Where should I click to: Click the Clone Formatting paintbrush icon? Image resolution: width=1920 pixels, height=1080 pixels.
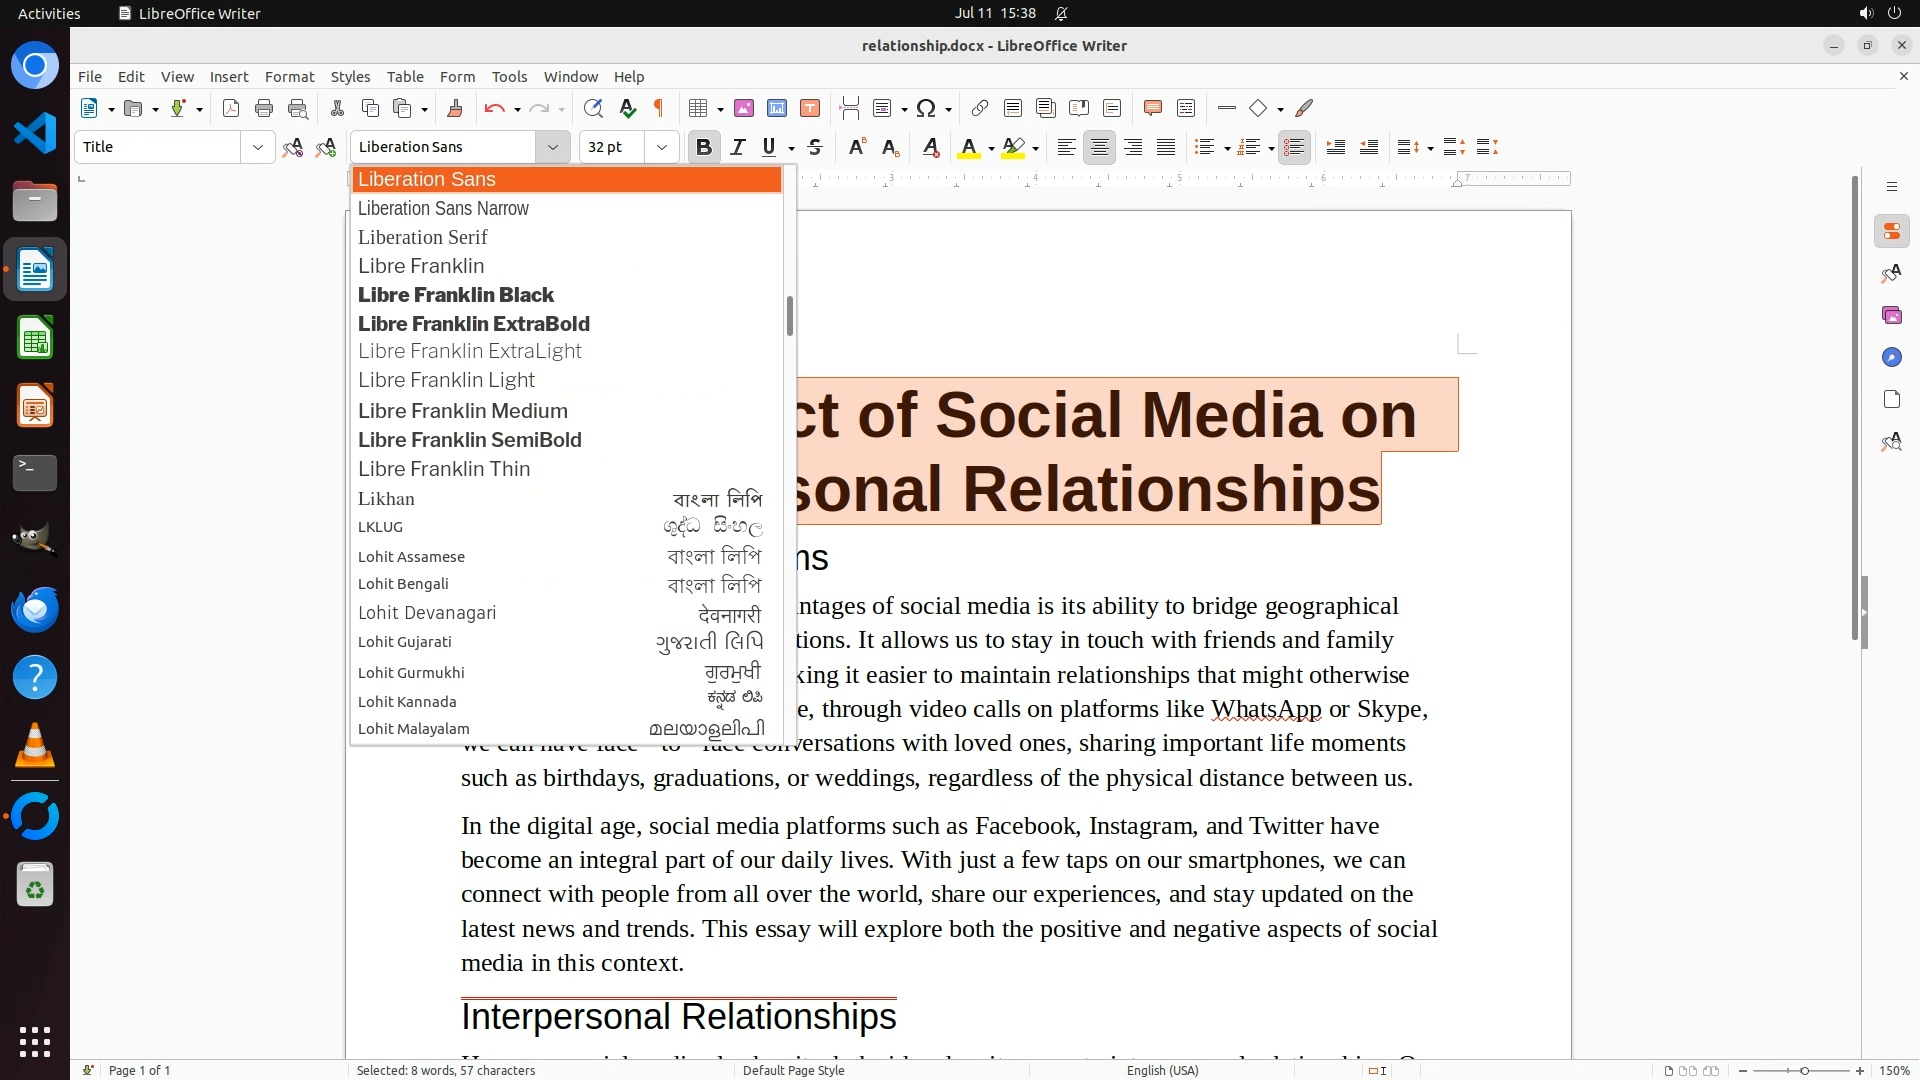pos(455,108)
